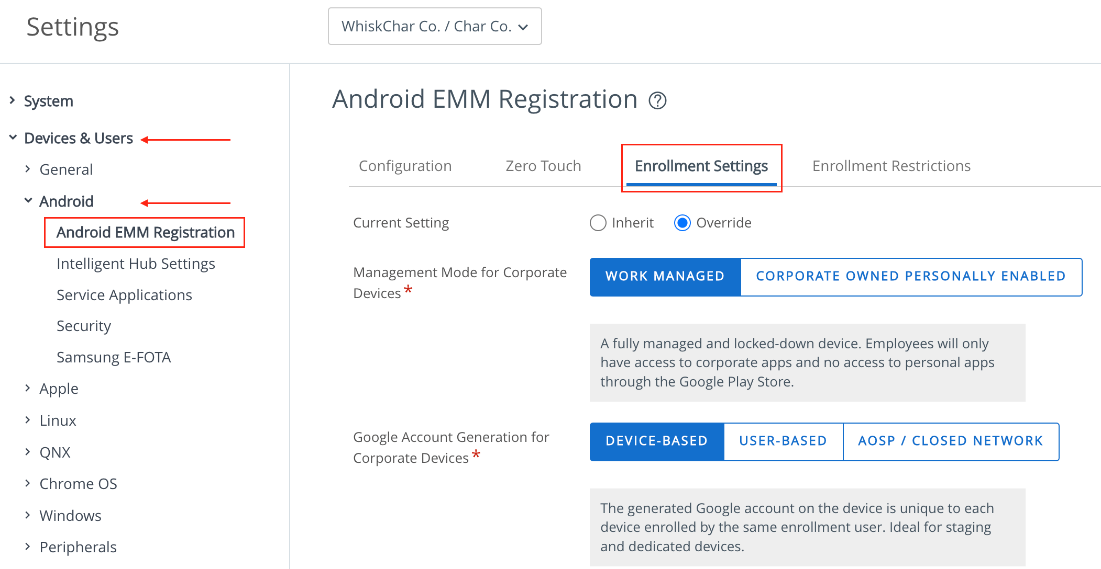Select Device-Based account generation

(656, 441)
